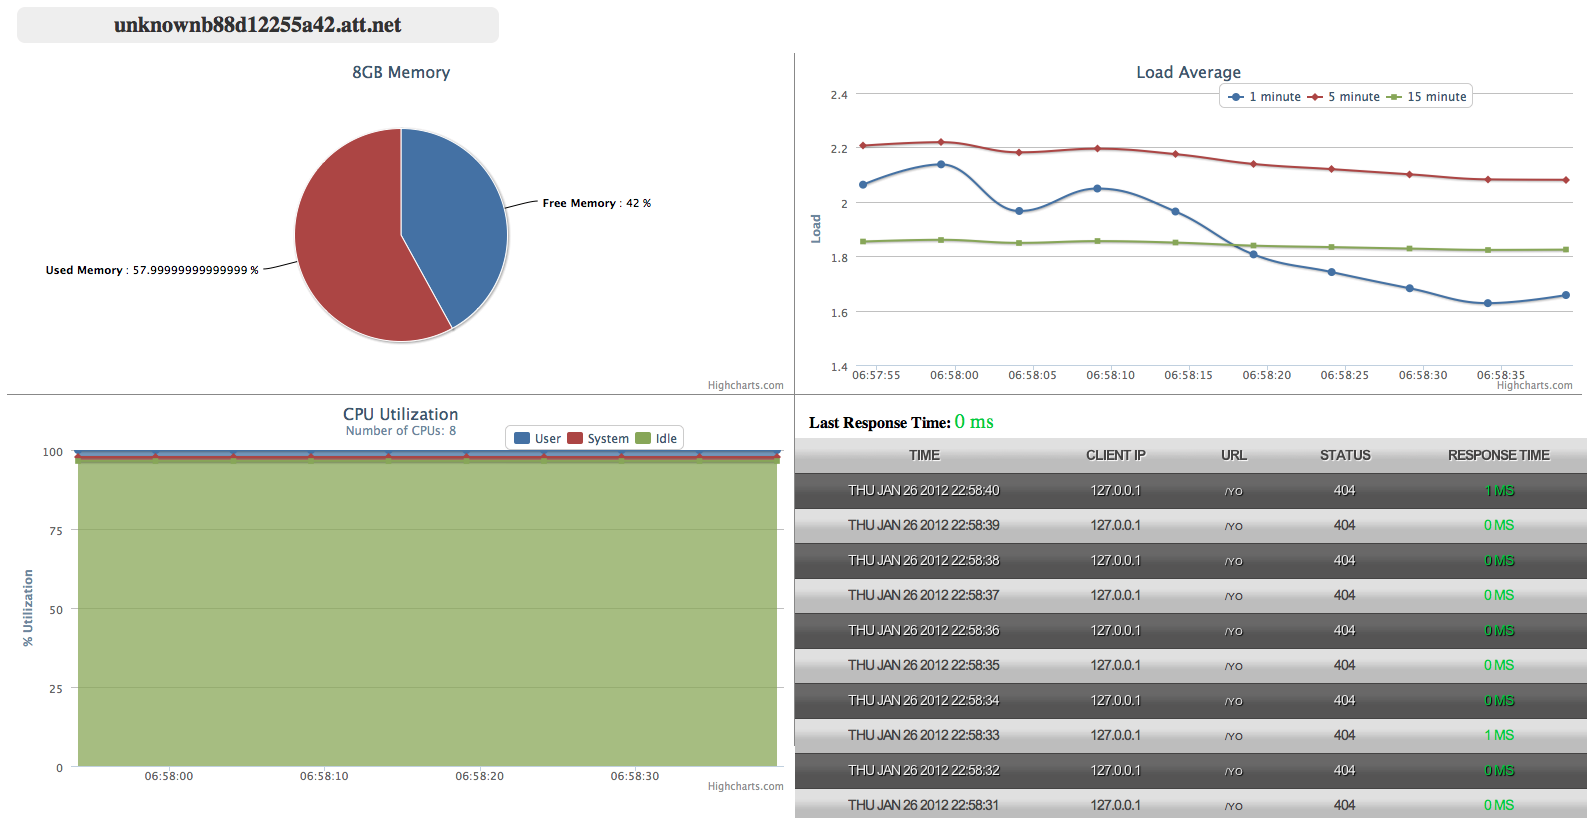This screenshot has width=1587, height=818.
Task: Toggle the Idle series in CPU legend
Action: (x=656, y=438)
